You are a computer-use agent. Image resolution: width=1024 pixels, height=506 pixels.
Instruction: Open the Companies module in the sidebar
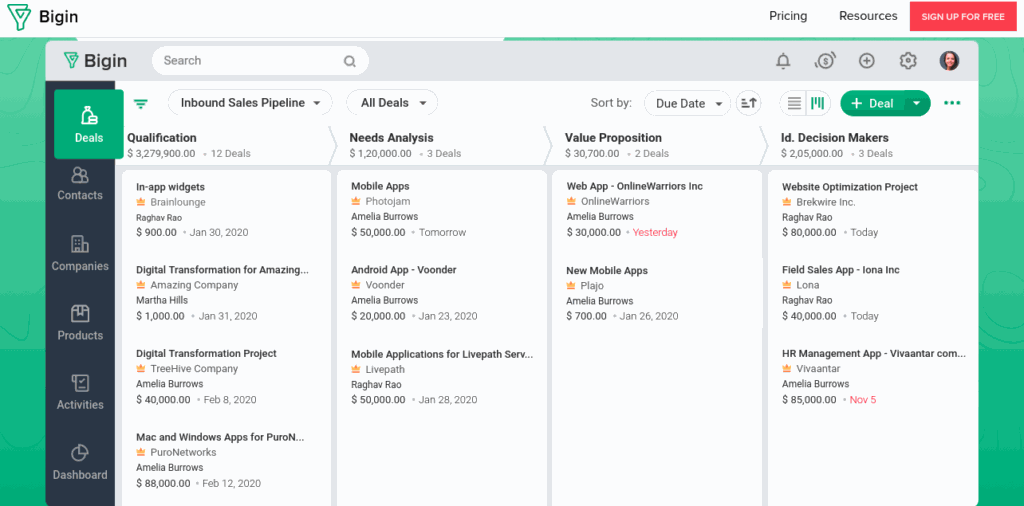80,253
